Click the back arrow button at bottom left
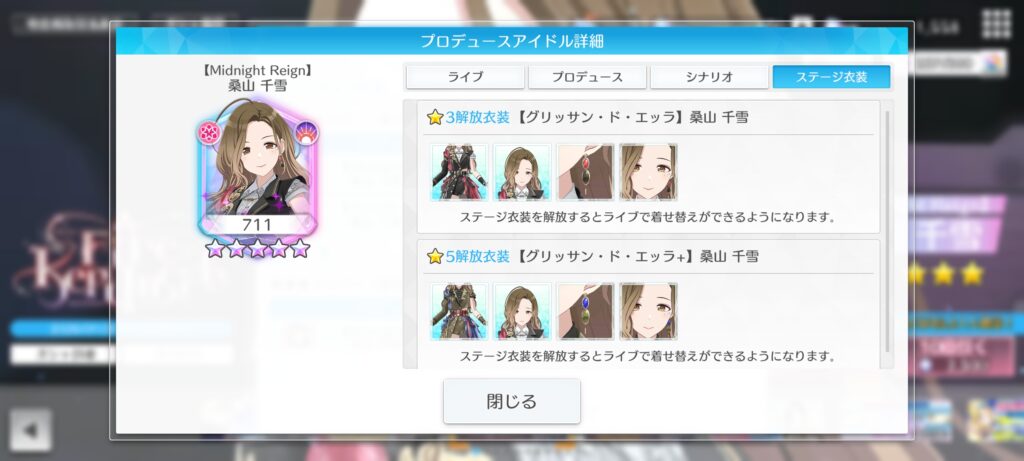This screenshot has height=461, width=1024. [x=30, y=430]
